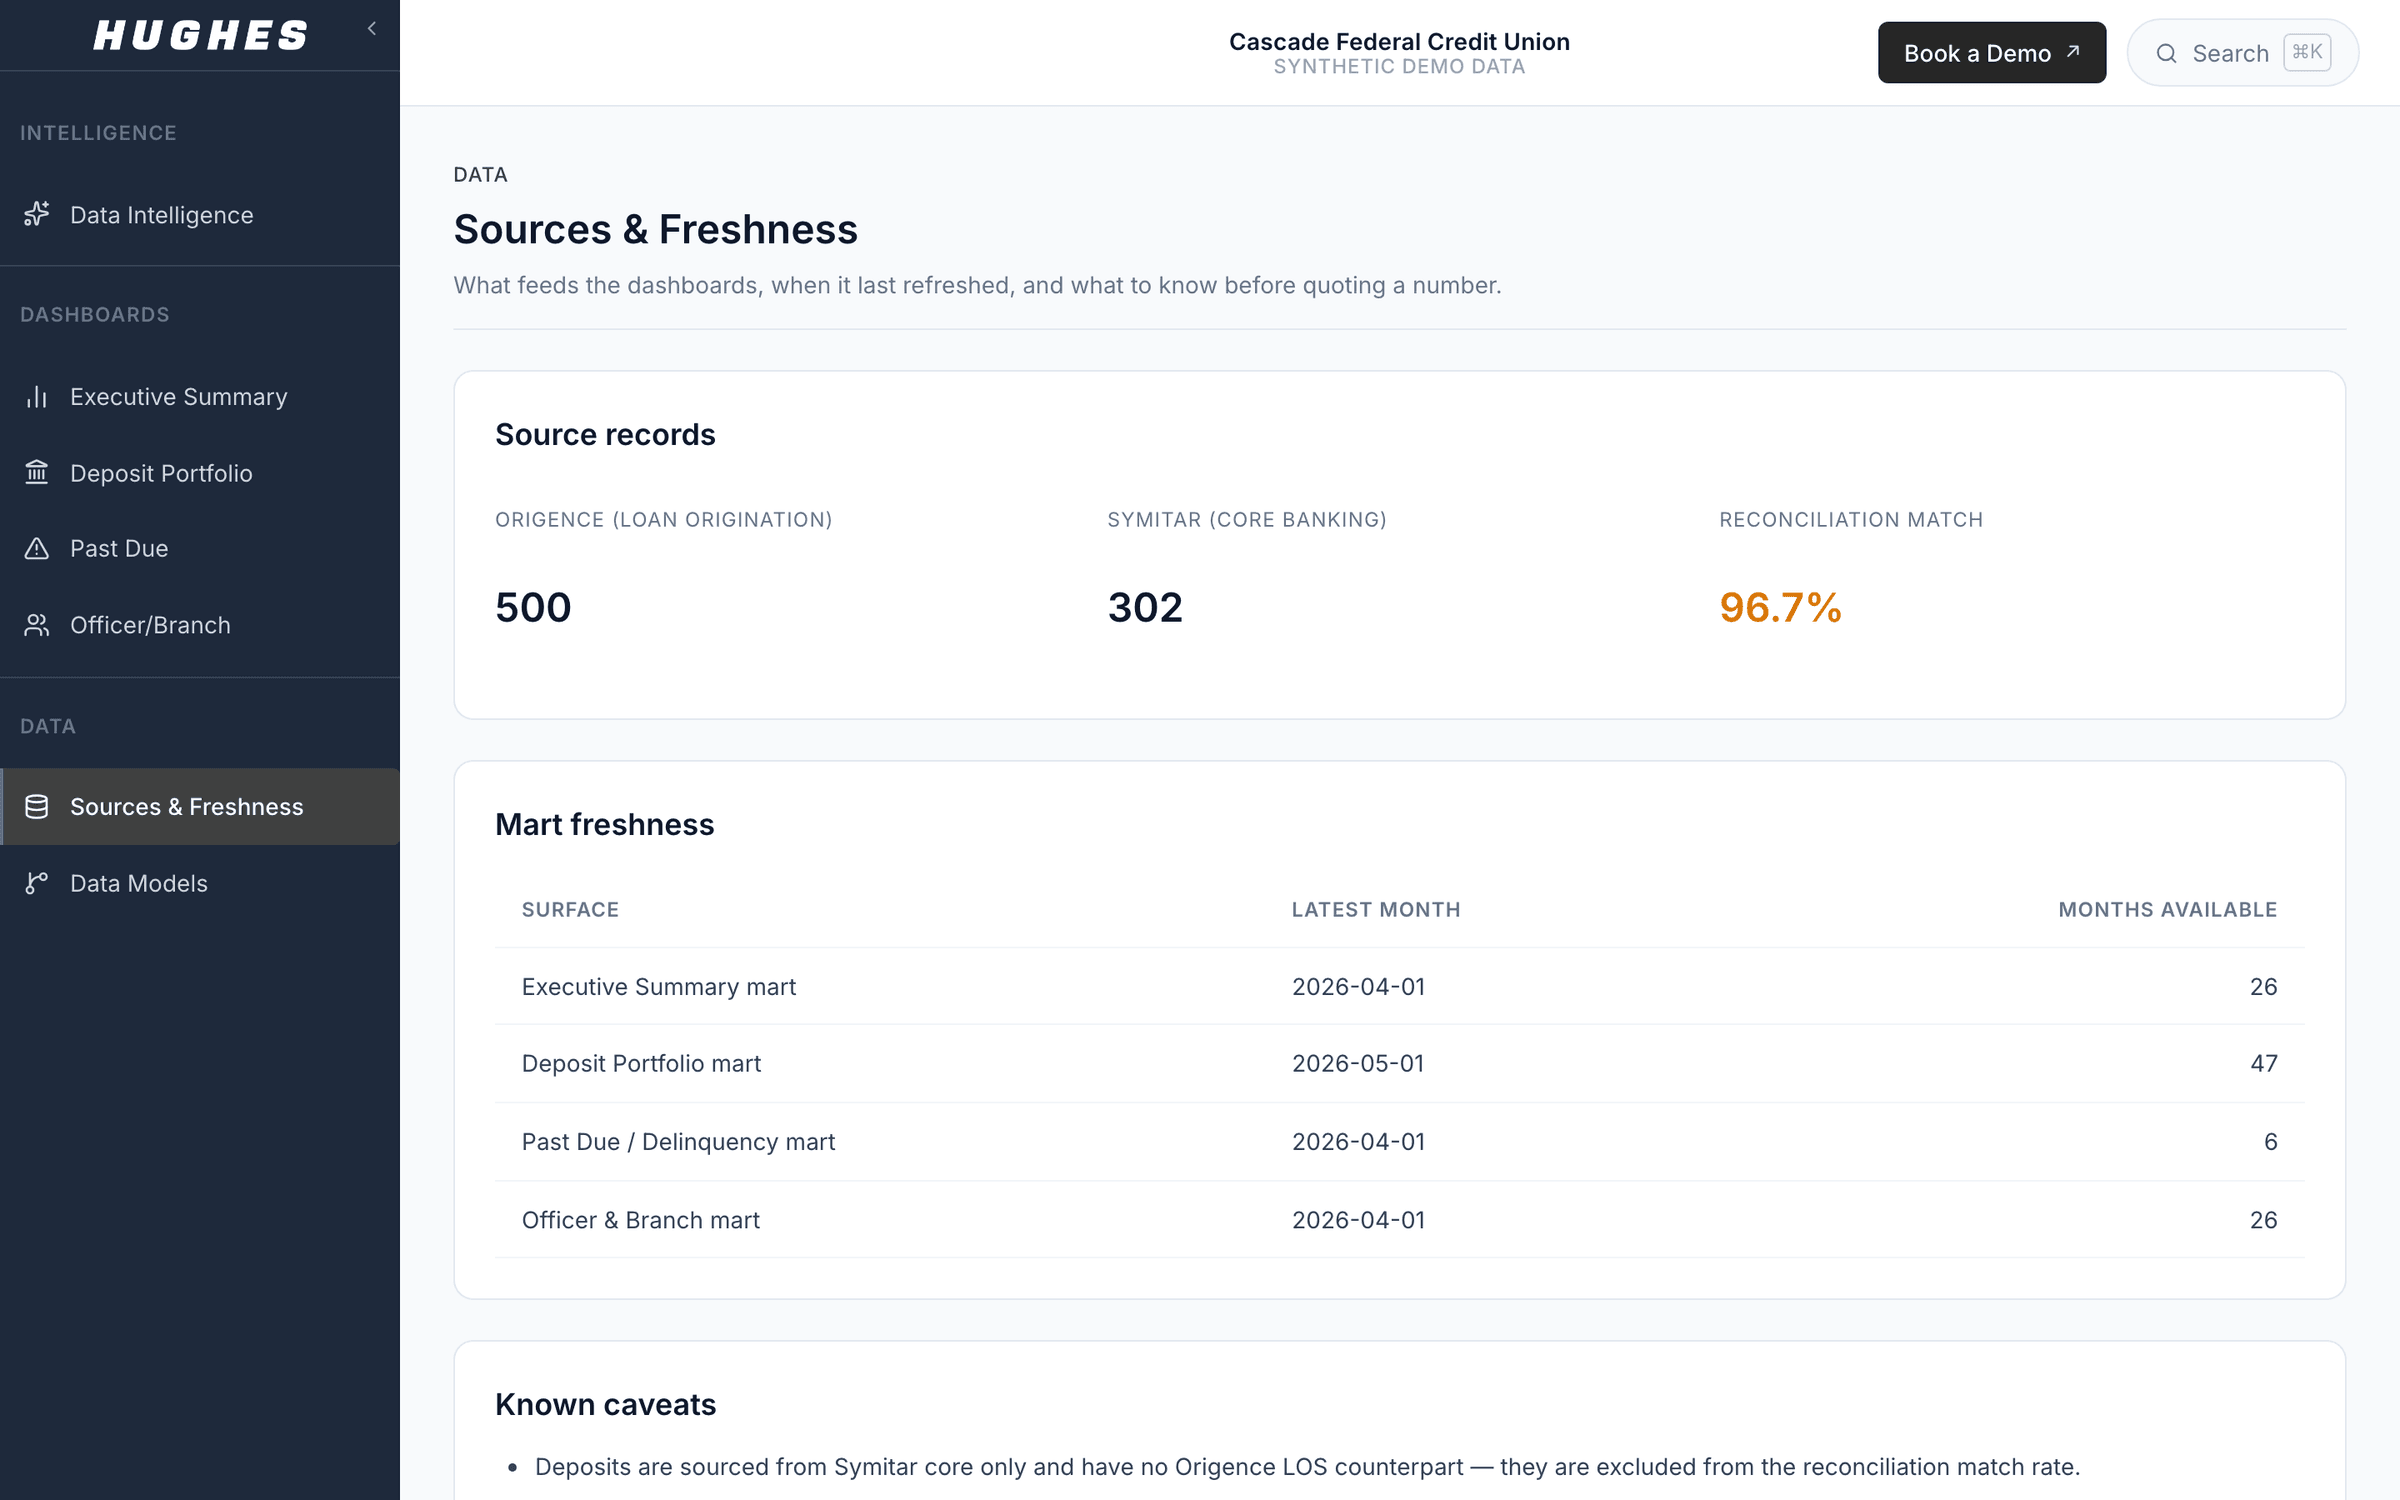2400x1500 pixels.
Task: Click the Known caveats heading
Action: tap(605, 1404)
